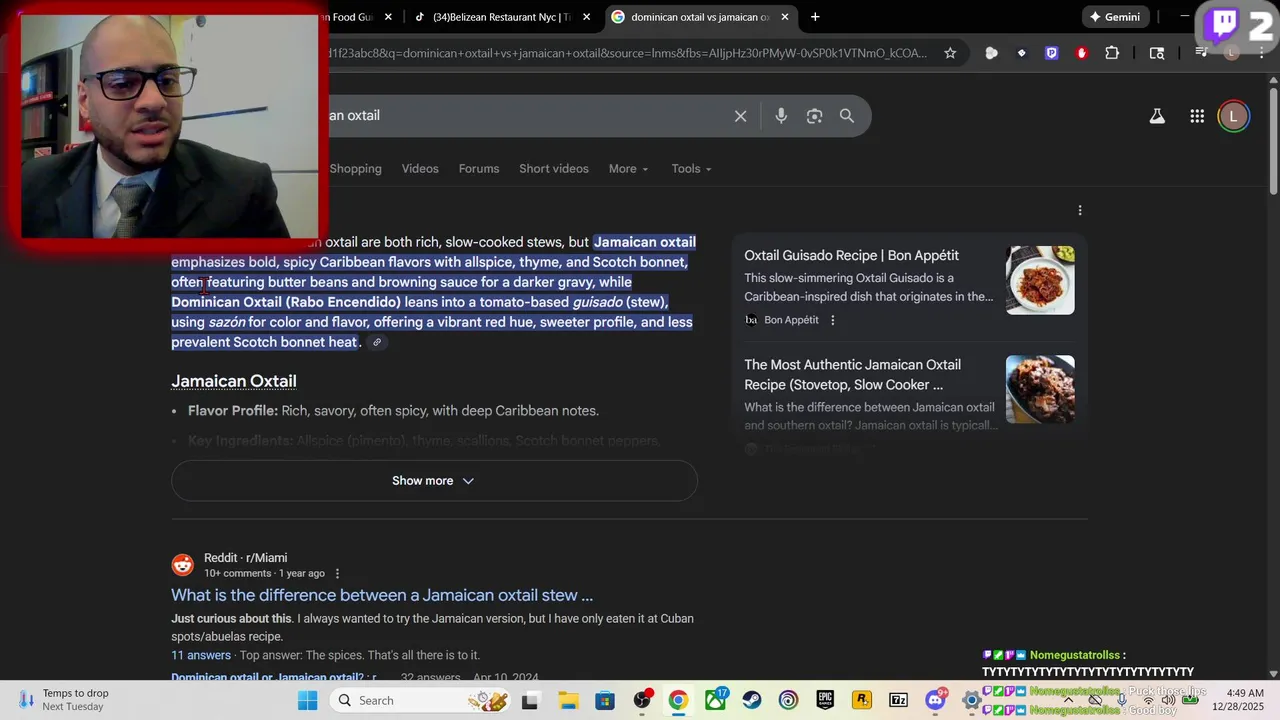The image size is (1280, 720).
Task: Open 7-Zip from the taskbar
Action: 898,700
